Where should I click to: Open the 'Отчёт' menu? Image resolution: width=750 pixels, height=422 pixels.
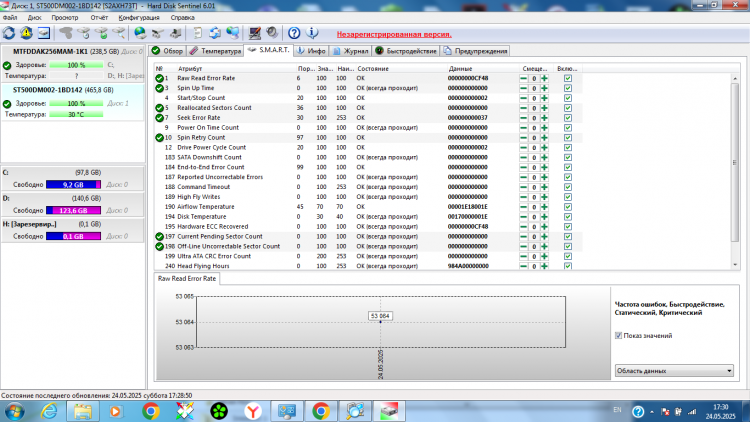pos(99,18)
